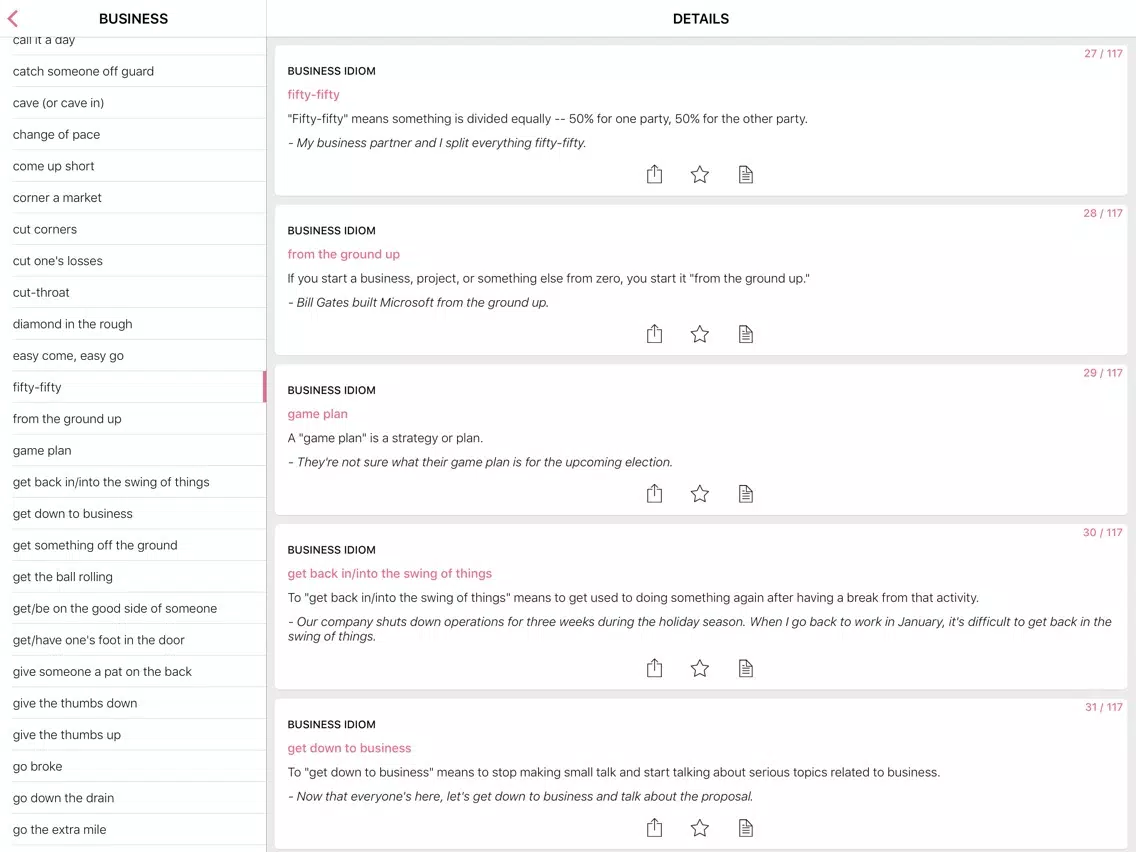Screen dimensions: 1136x852
Task: Open document icon for 'from the ground up'
Action: click(x=745, y=334)
